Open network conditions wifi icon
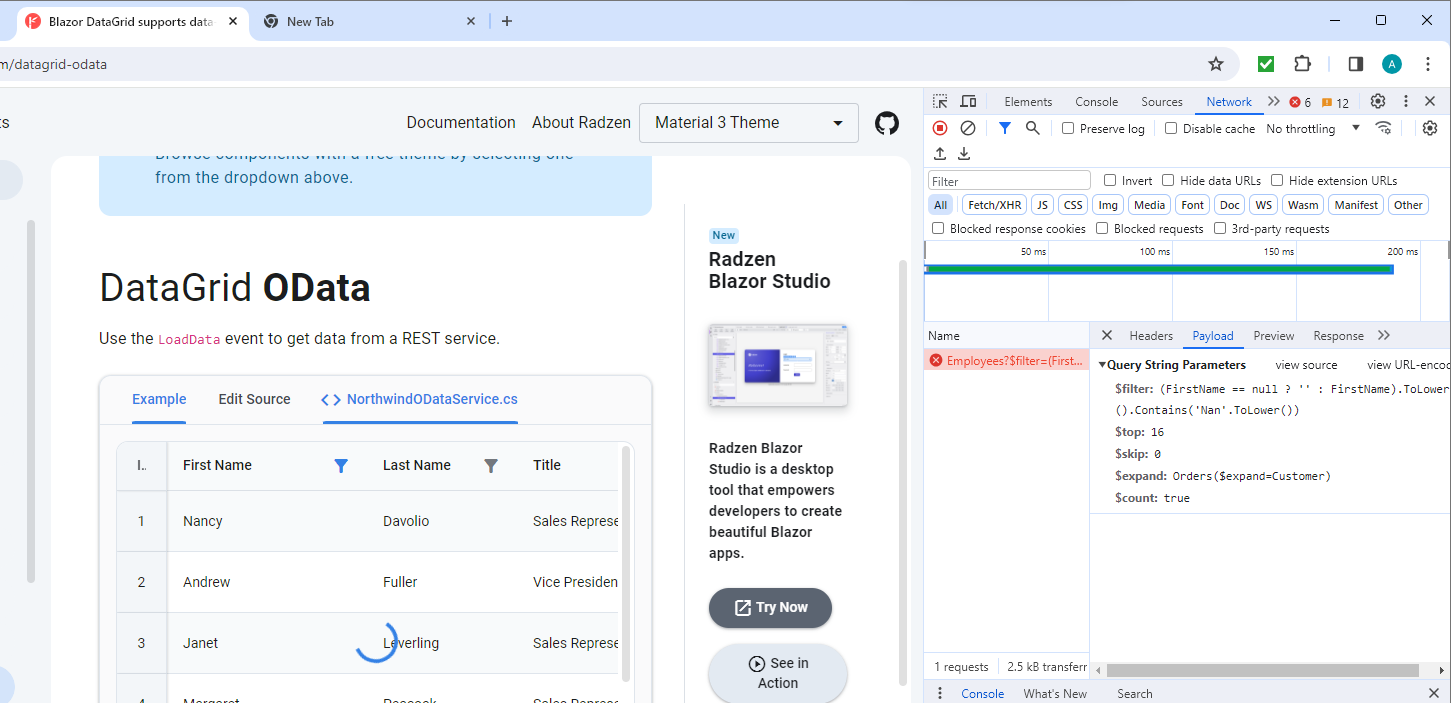Viewport: 1451px width, 703px height. point(1384,128)
